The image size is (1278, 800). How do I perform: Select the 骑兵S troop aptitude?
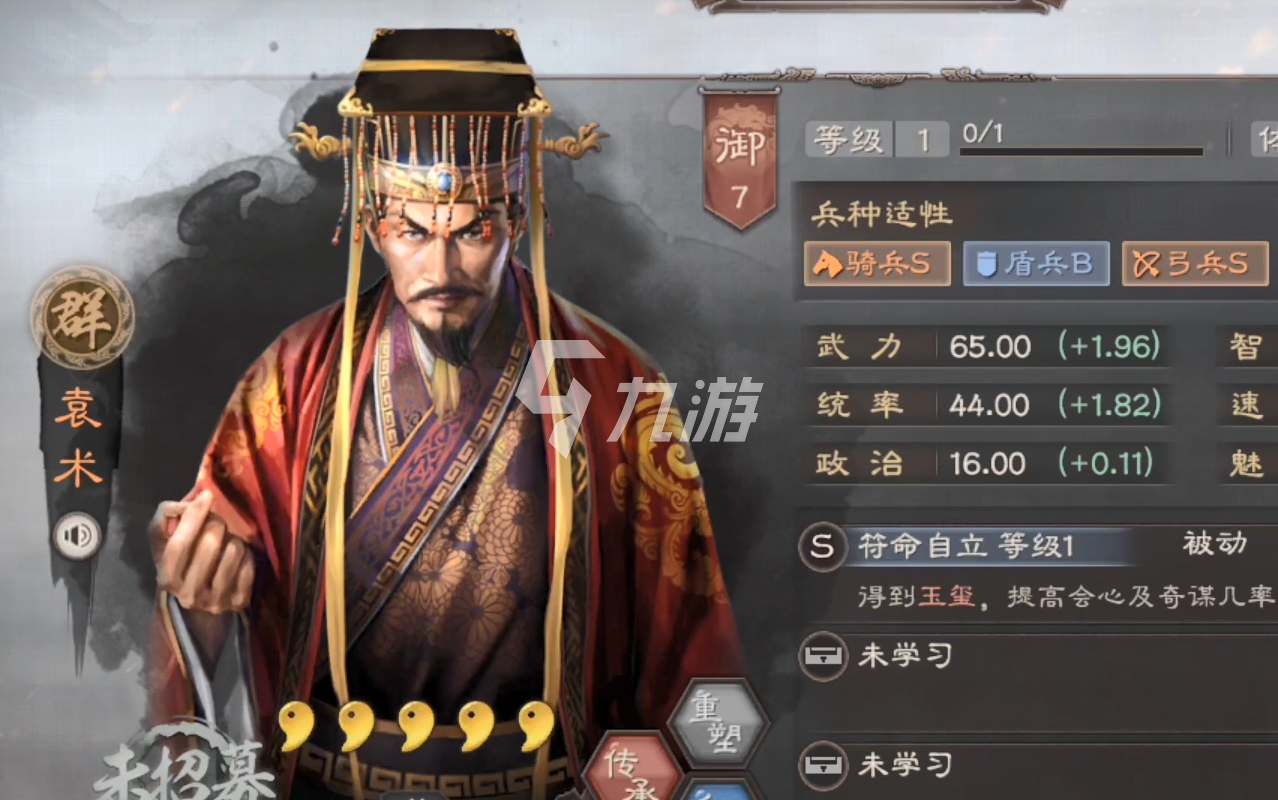pyautogui.click(x=877, y=264)
